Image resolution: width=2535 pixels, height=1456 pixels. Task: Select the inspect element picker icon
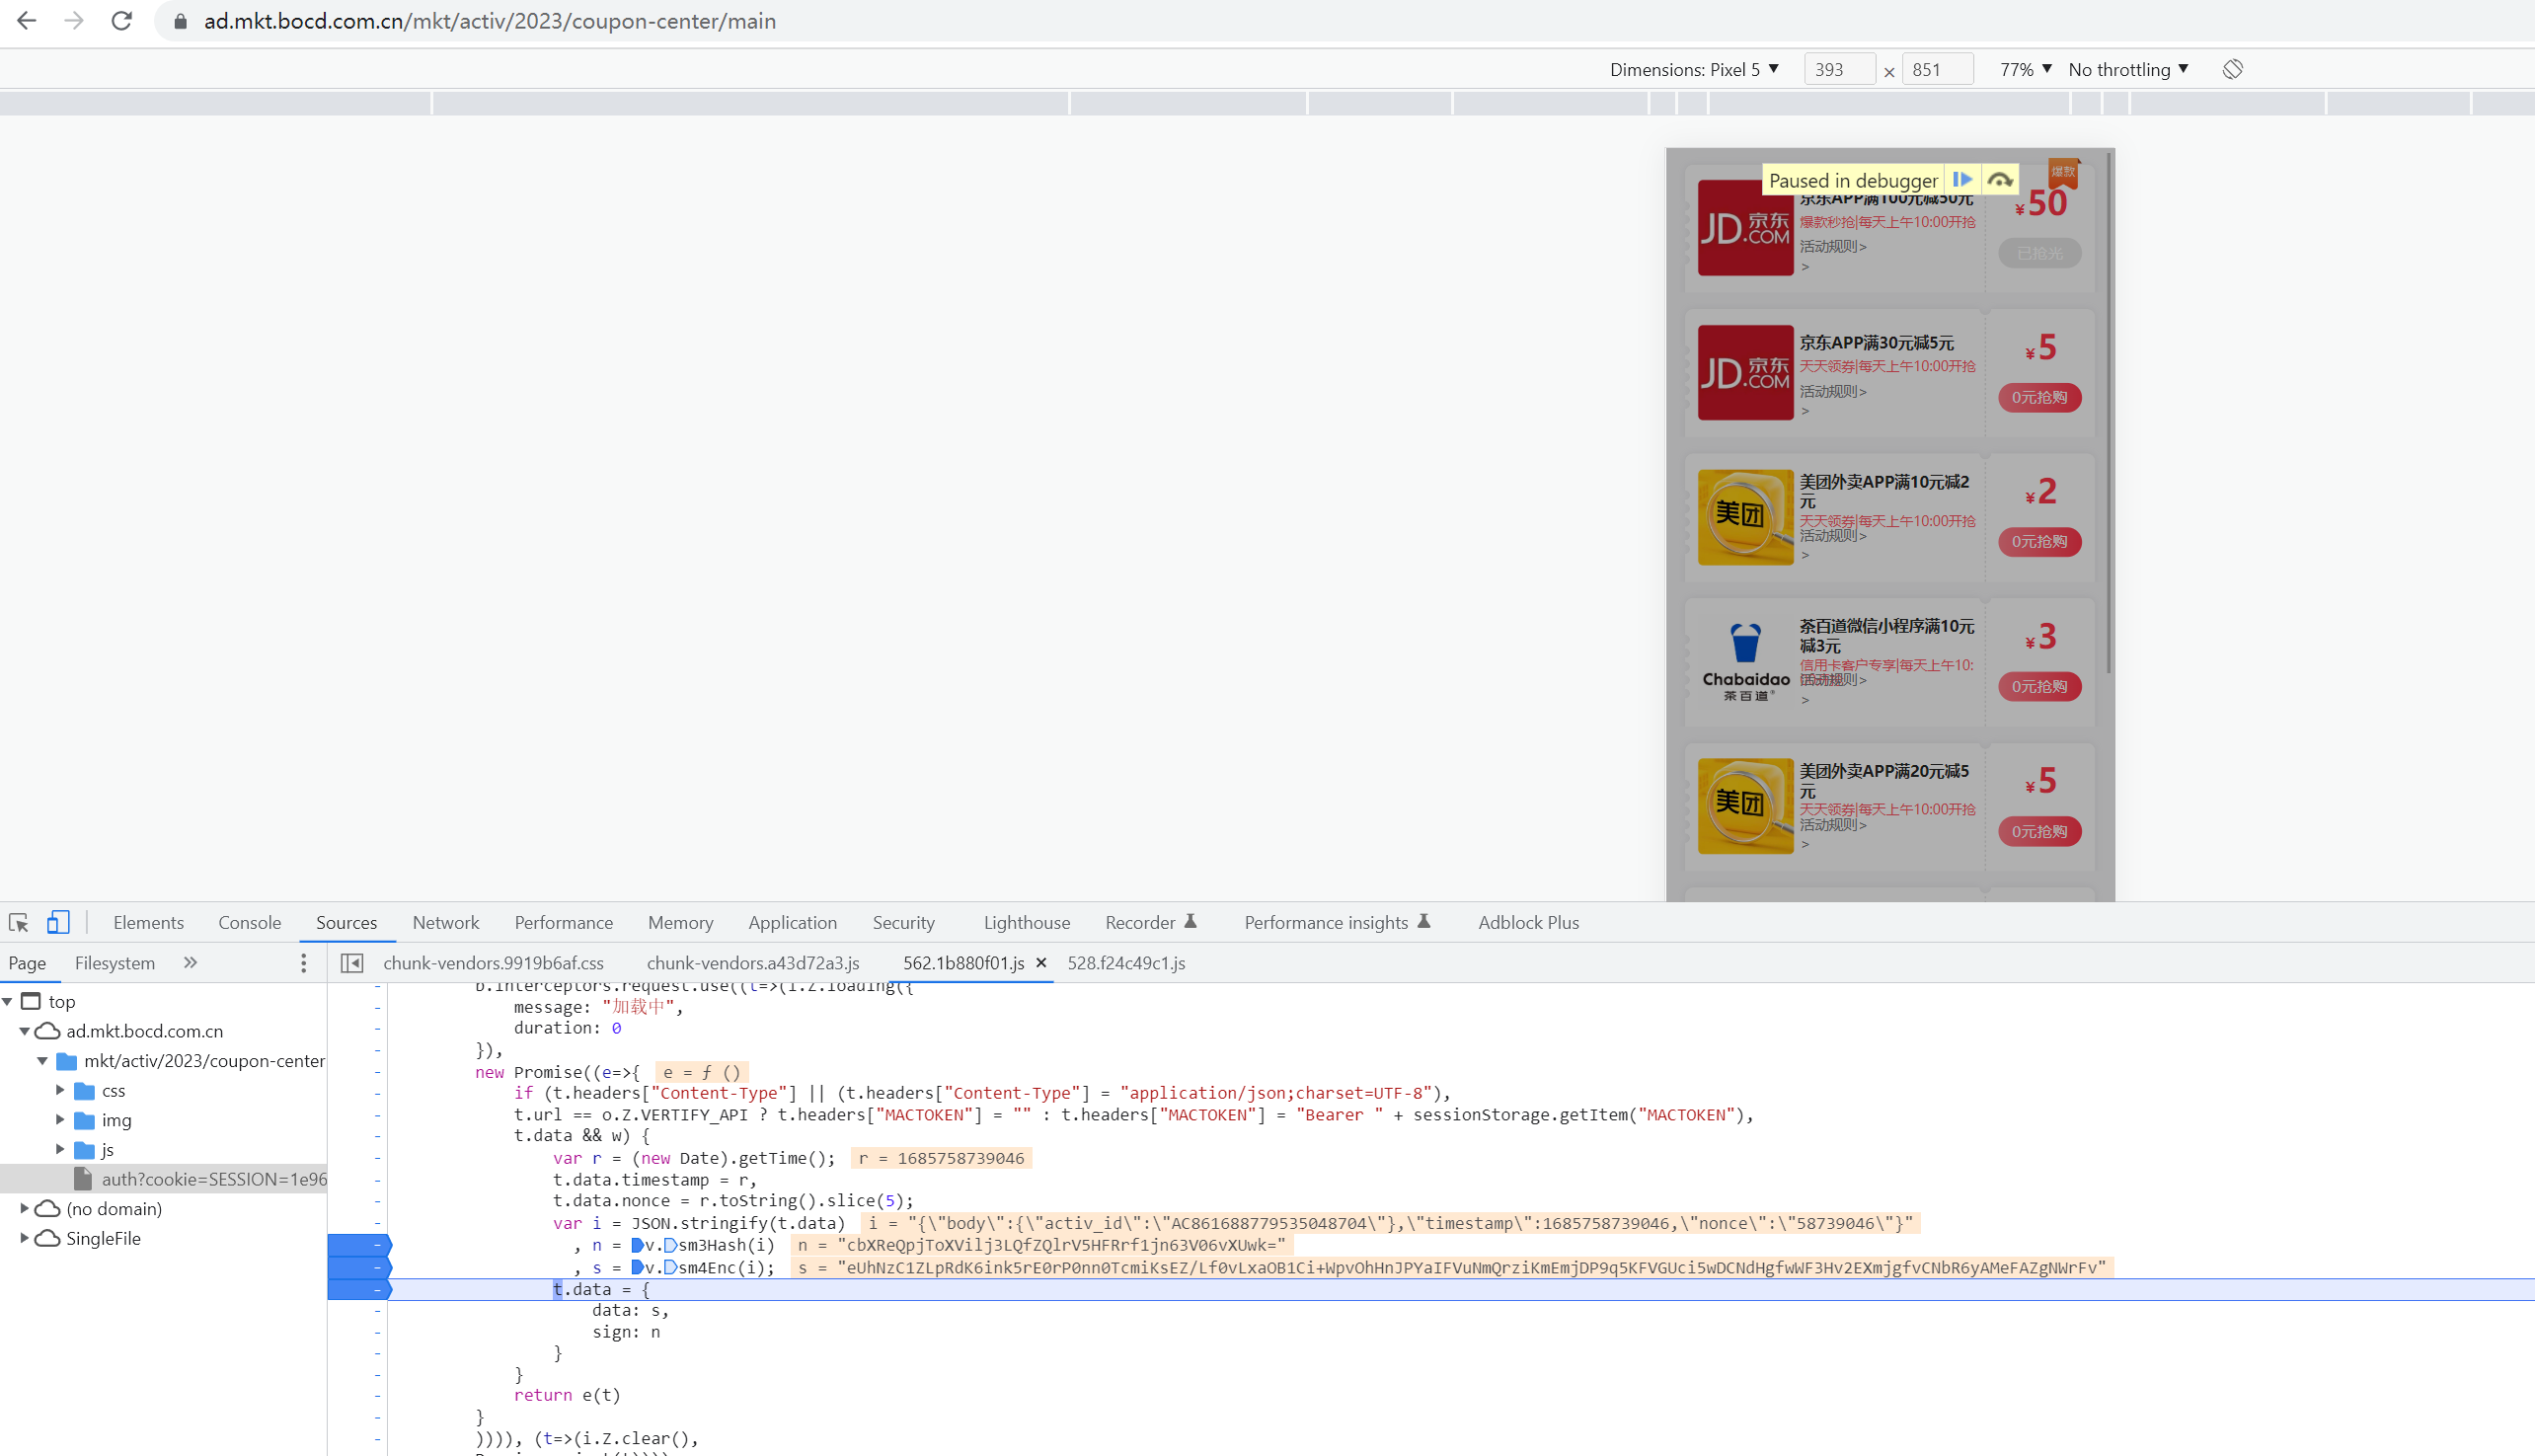point(19,922)
